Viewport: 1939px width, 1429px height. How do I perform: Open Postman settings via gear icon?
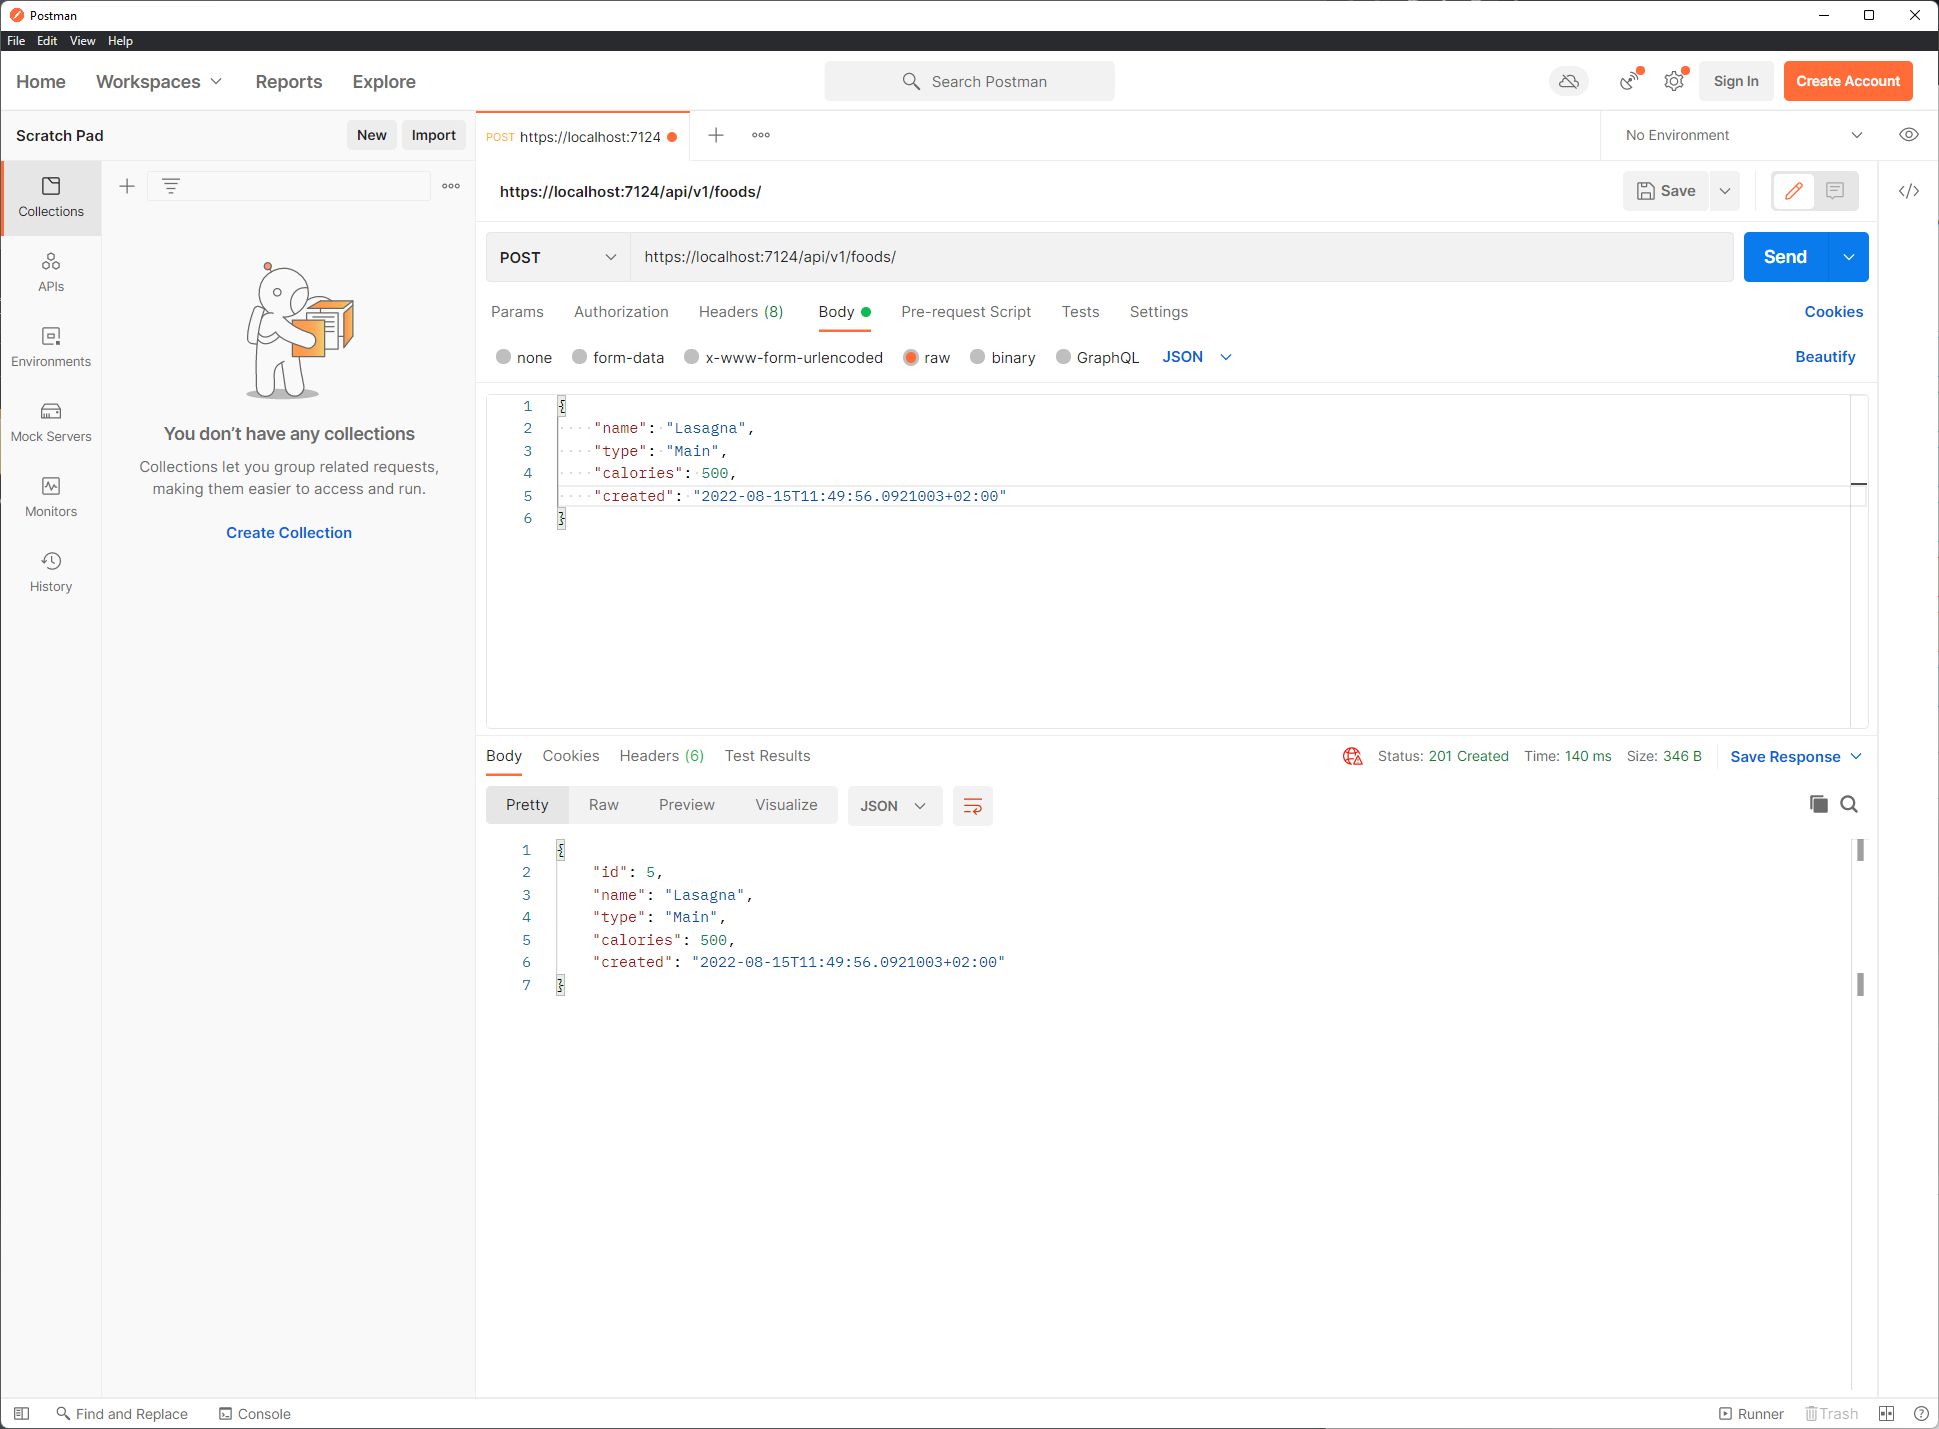1674,81
